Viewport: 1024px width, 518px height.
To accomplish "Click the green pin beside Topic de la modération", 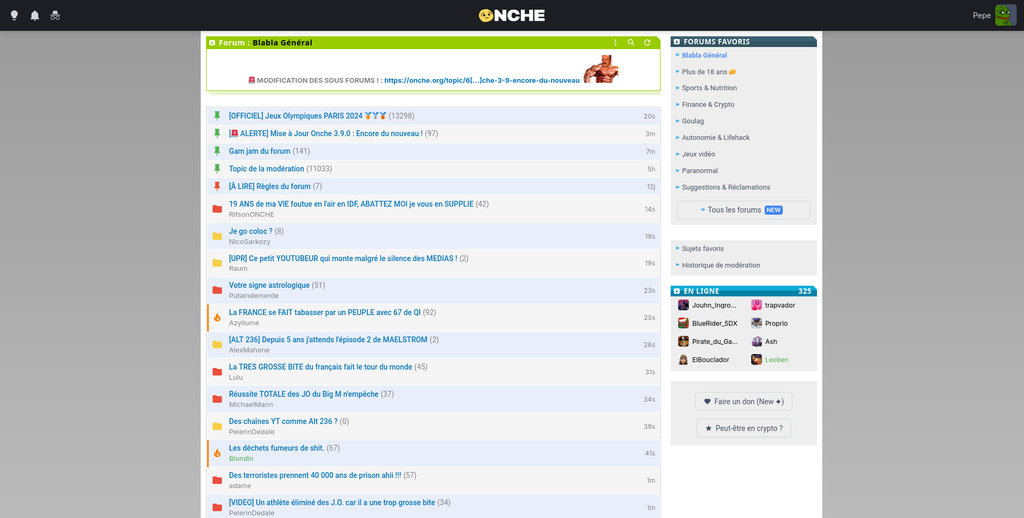I will [x=217, y=169].
